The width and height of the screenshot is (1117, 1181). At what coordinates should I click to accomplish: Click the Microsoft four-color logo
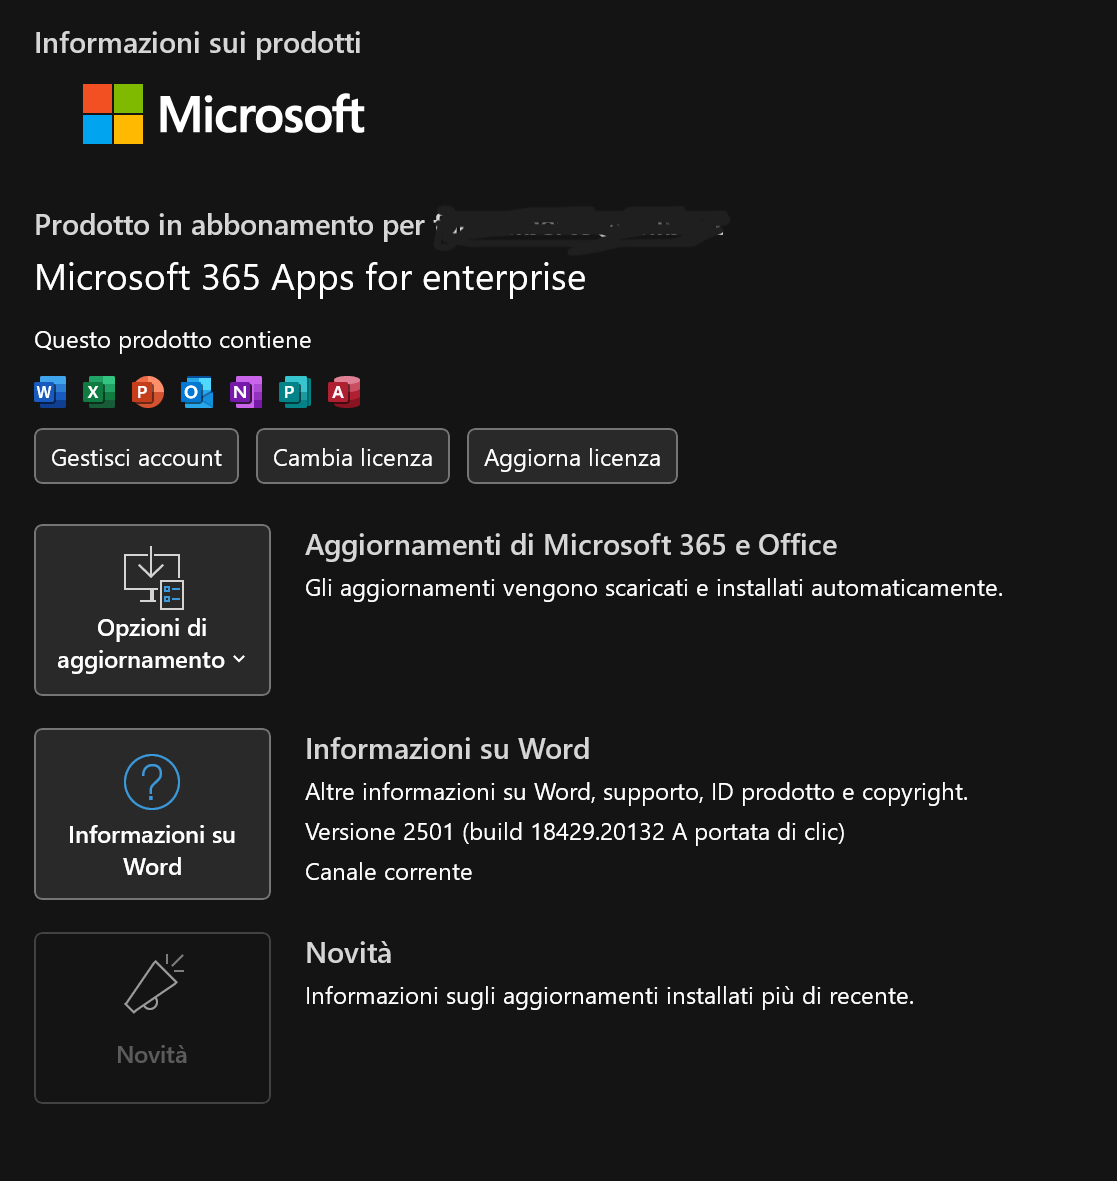point(113,114)
